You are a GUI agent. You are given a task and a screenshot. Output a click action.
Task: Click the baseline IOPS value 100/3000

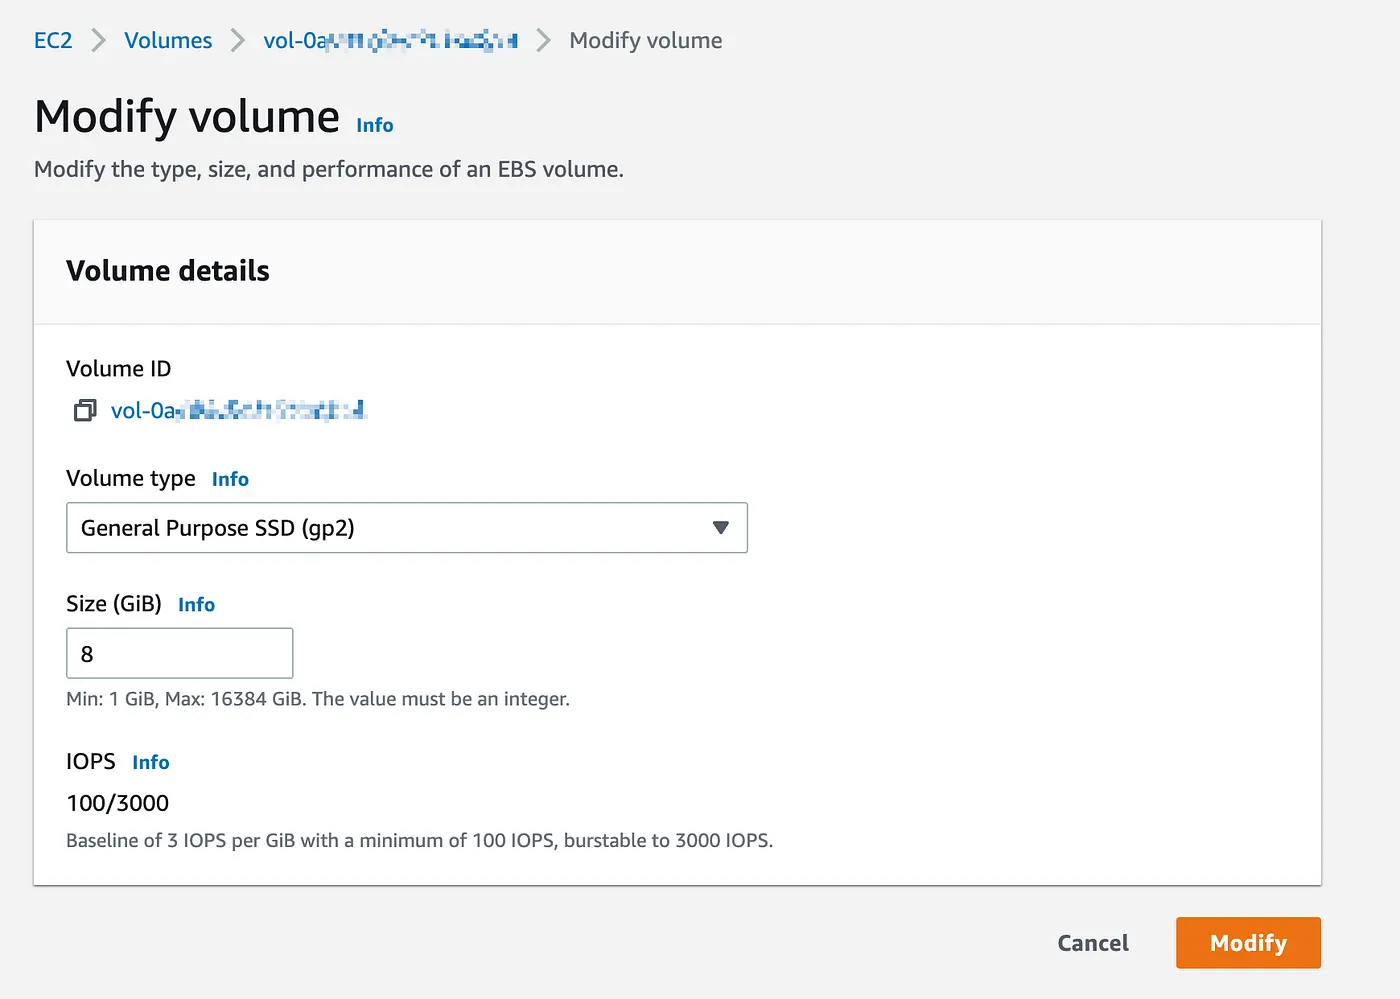(117, 802)
